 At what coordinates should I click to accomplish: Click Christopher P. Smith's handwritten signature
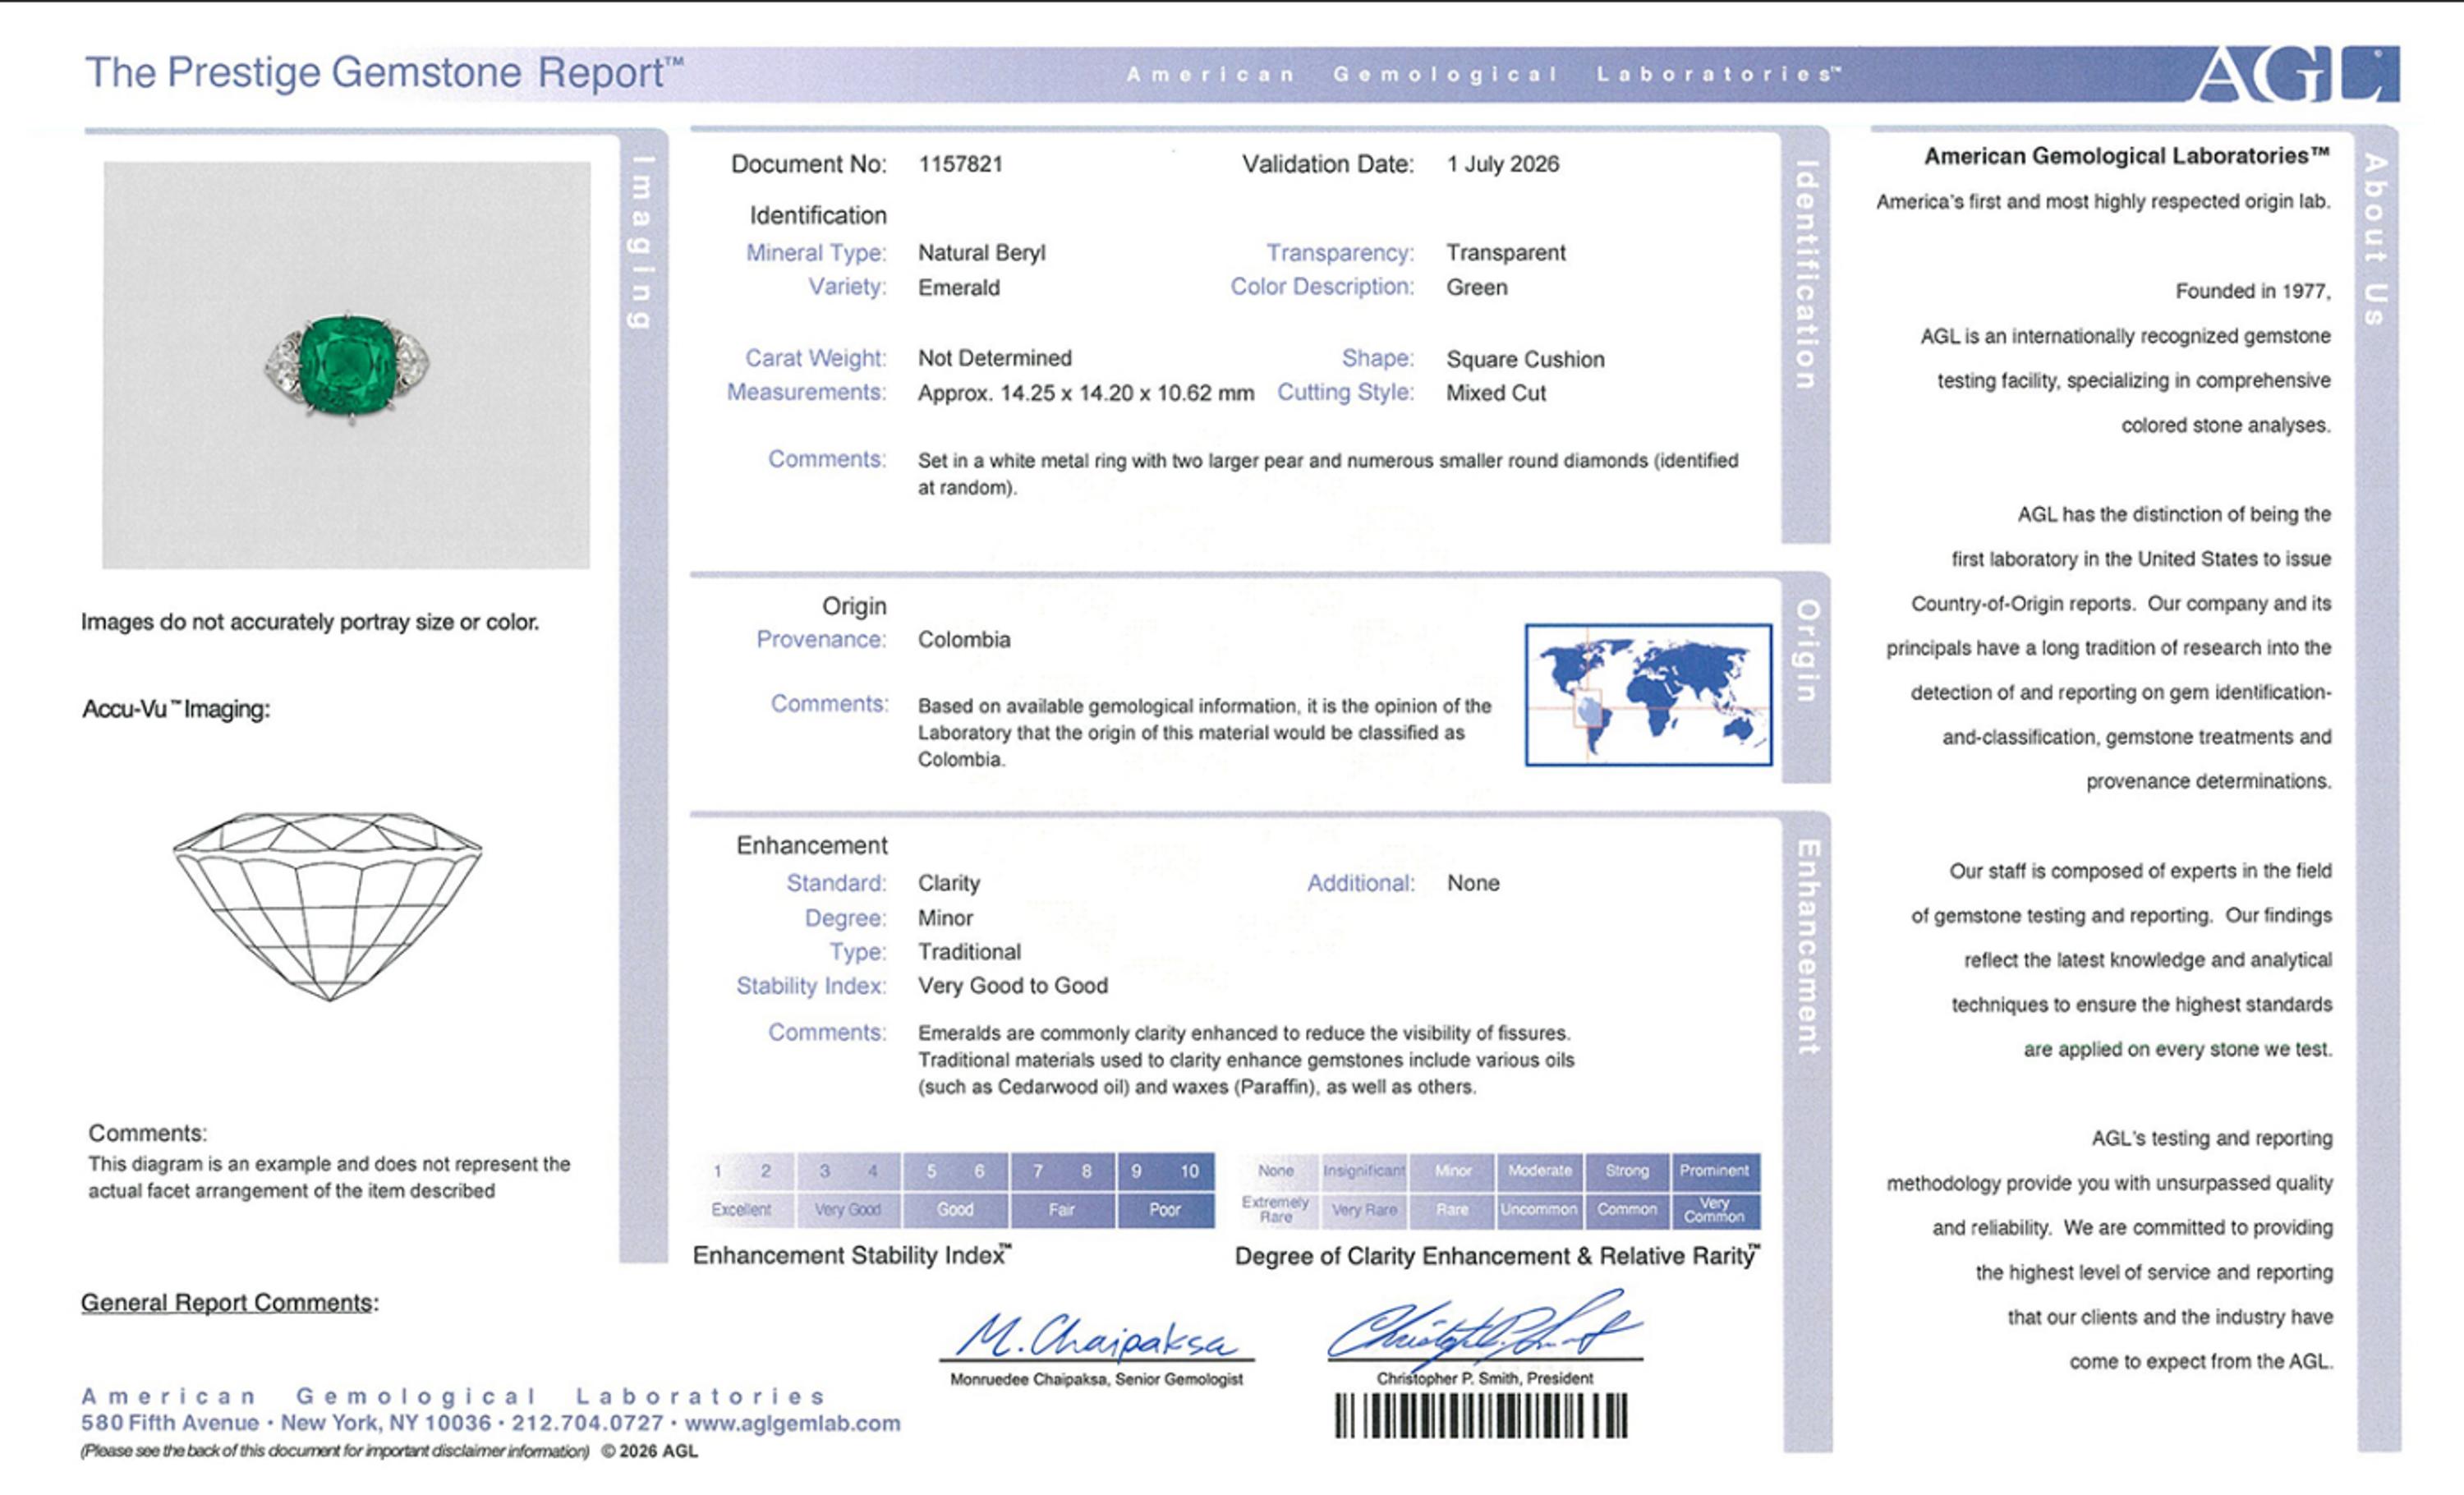pos(1485,1326)
